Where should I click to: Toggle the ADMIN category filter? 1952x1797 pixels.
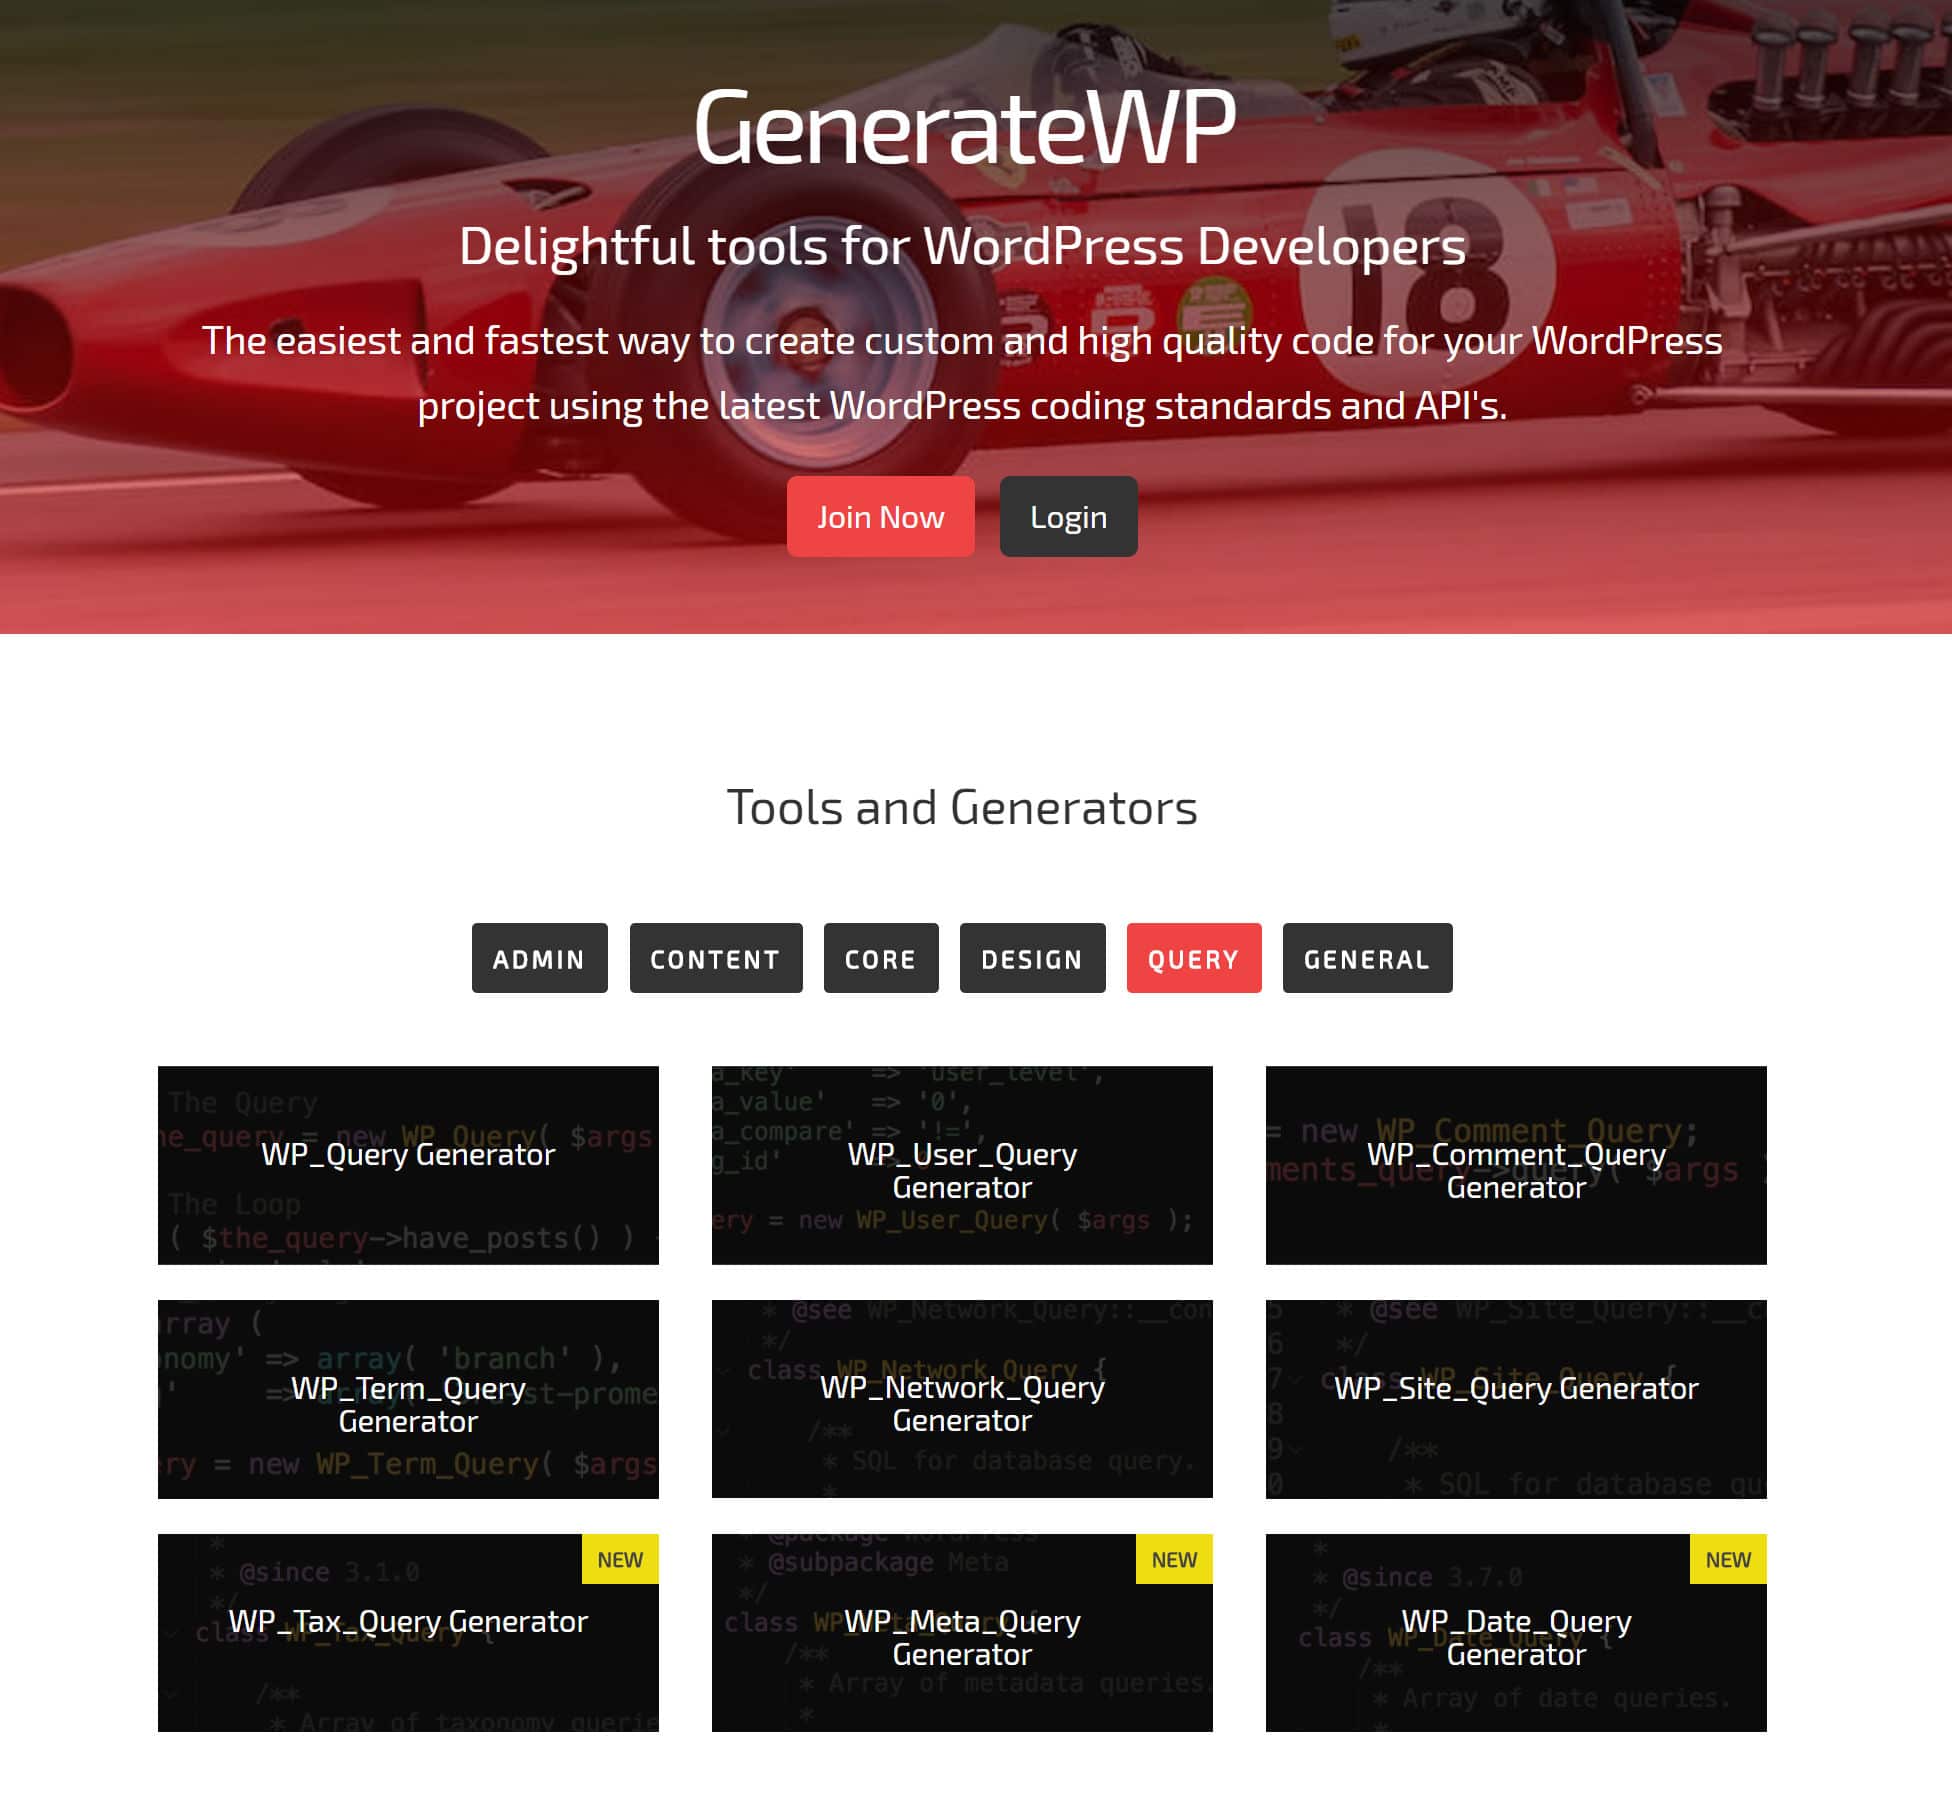[x=537, y=957]
